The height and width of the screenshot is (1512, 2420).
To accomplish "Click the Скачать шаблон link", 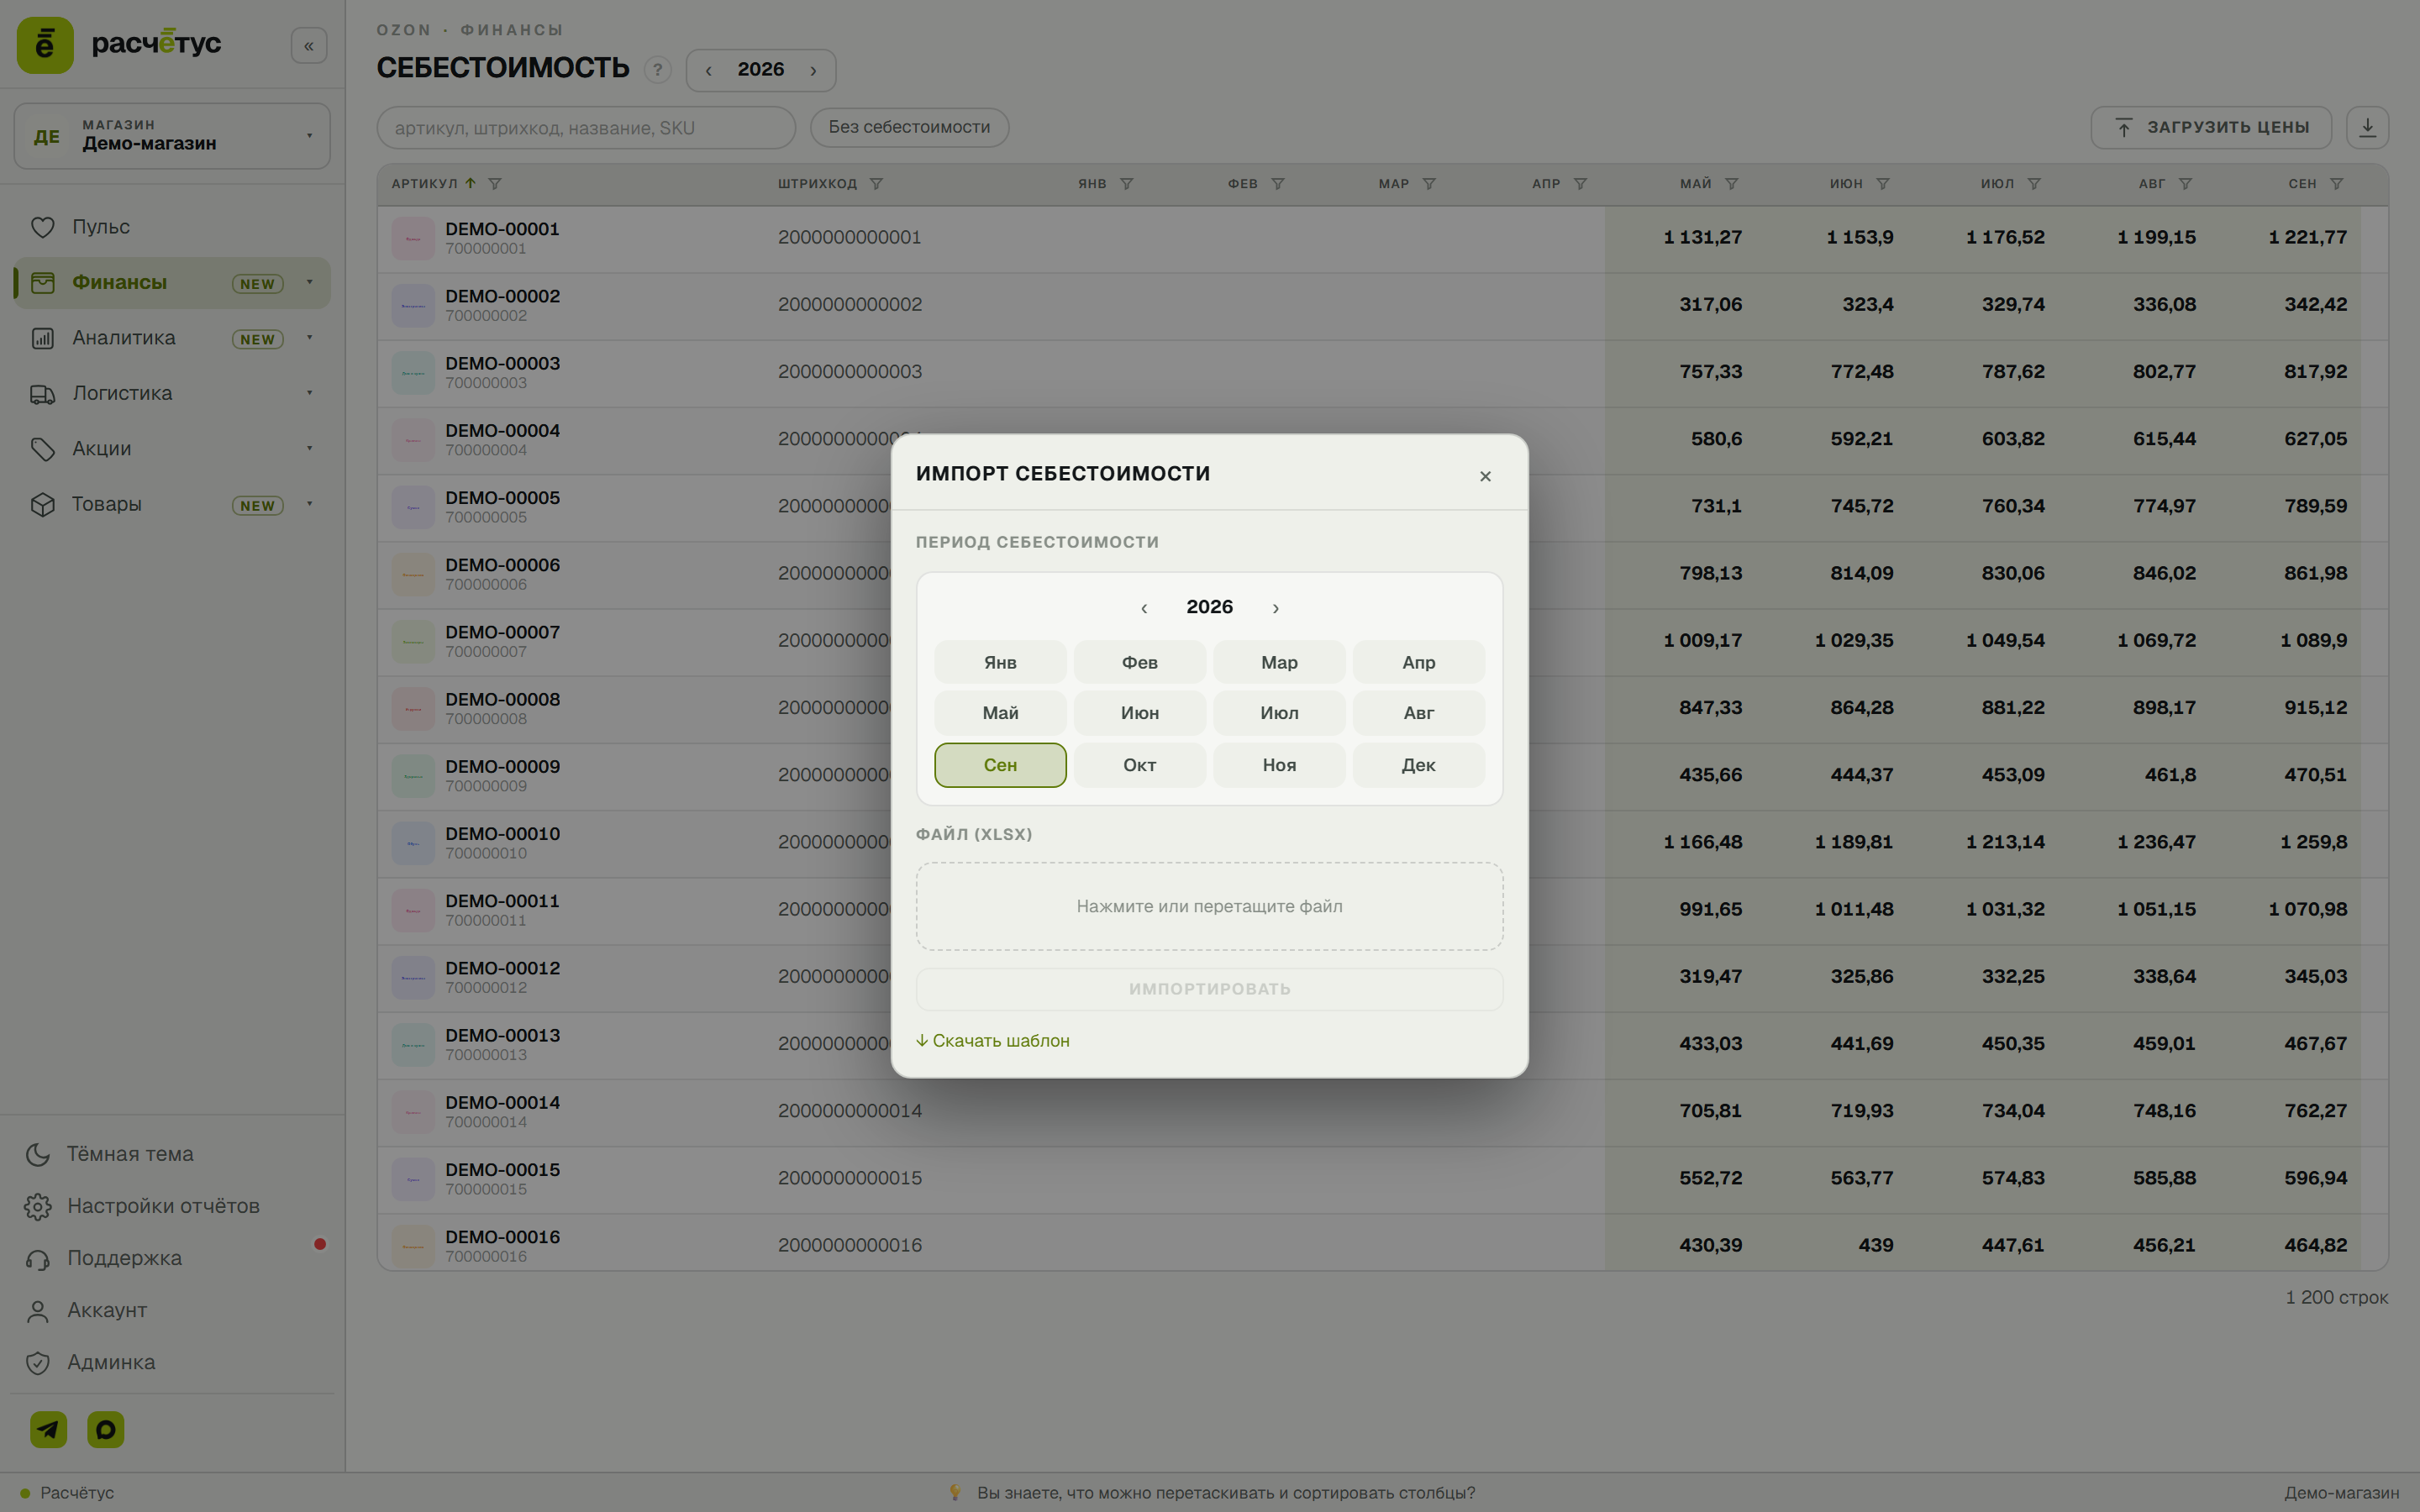I will pyautogui.click(x=993, y=1041).
